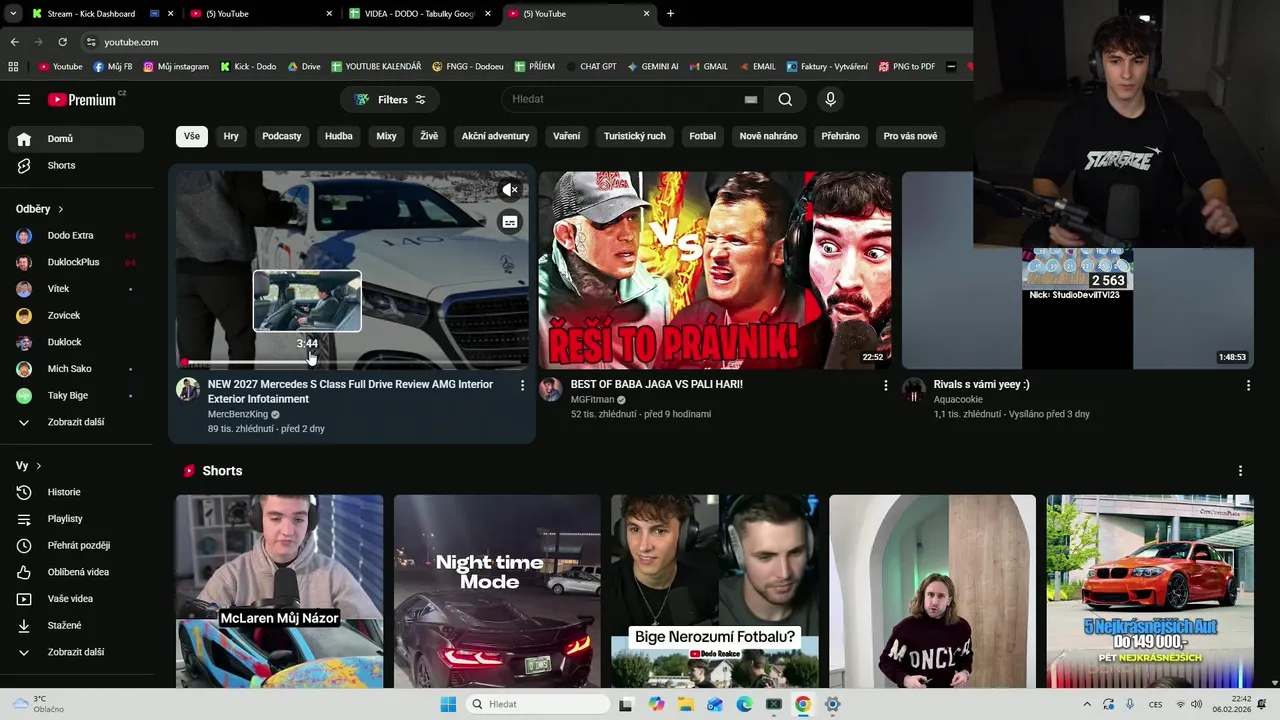This screenshot has height=720, width=1280.
Task: Select the Podcasty filter chip
Action: click(x=282, y=136)
